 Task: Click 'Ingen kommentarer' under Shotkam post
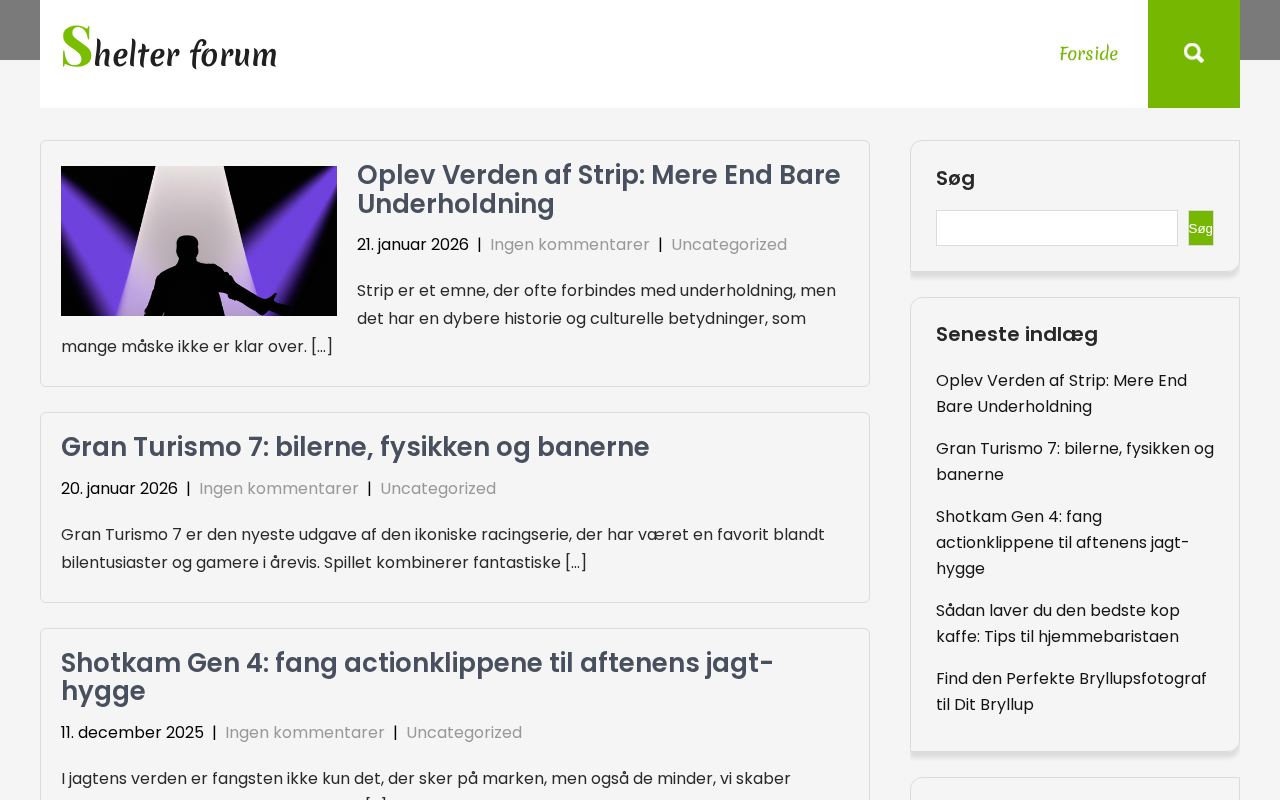click(304, 733)
